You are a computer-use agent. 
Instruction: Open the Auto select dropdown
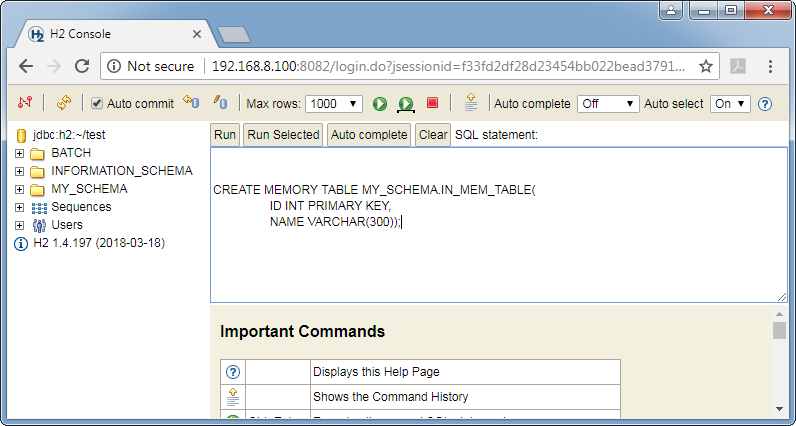coord(729,104)
